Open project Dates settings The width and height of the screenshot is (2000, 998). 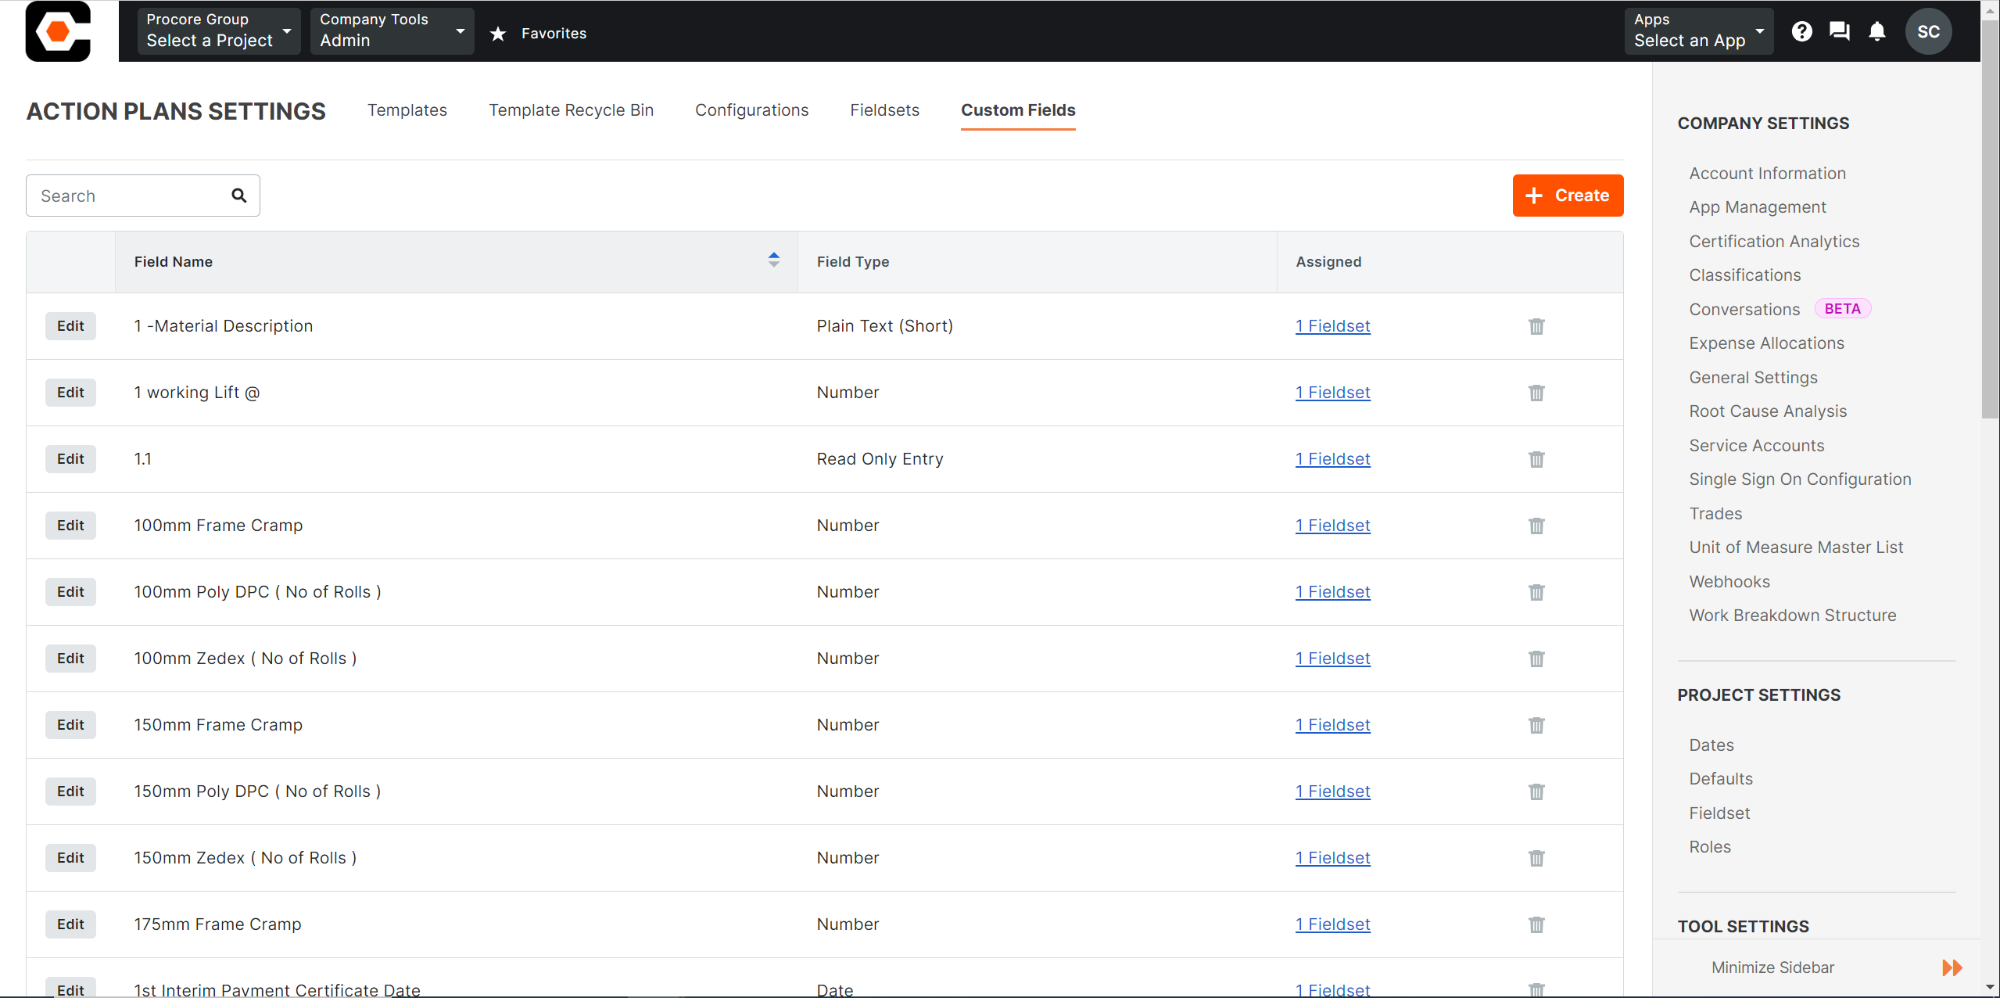pos(1711,745)
